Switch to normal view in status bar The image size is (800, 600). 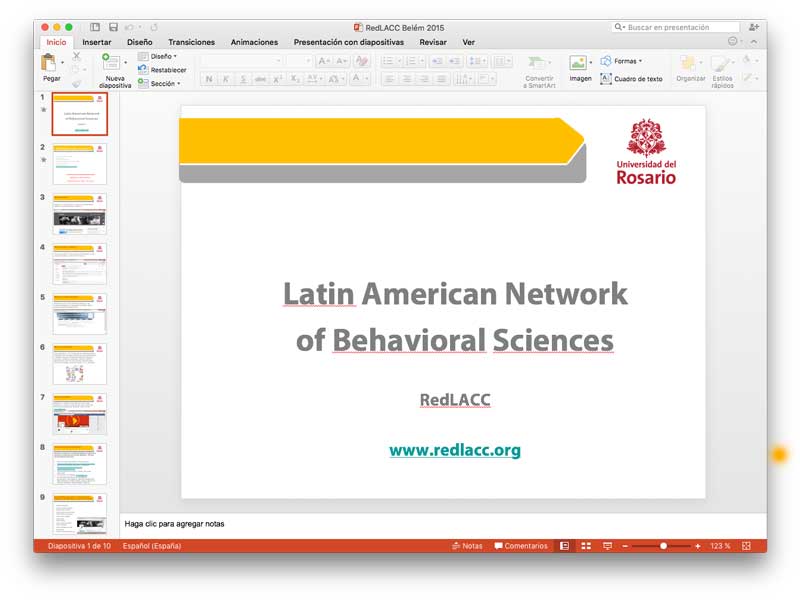point(565,546)
